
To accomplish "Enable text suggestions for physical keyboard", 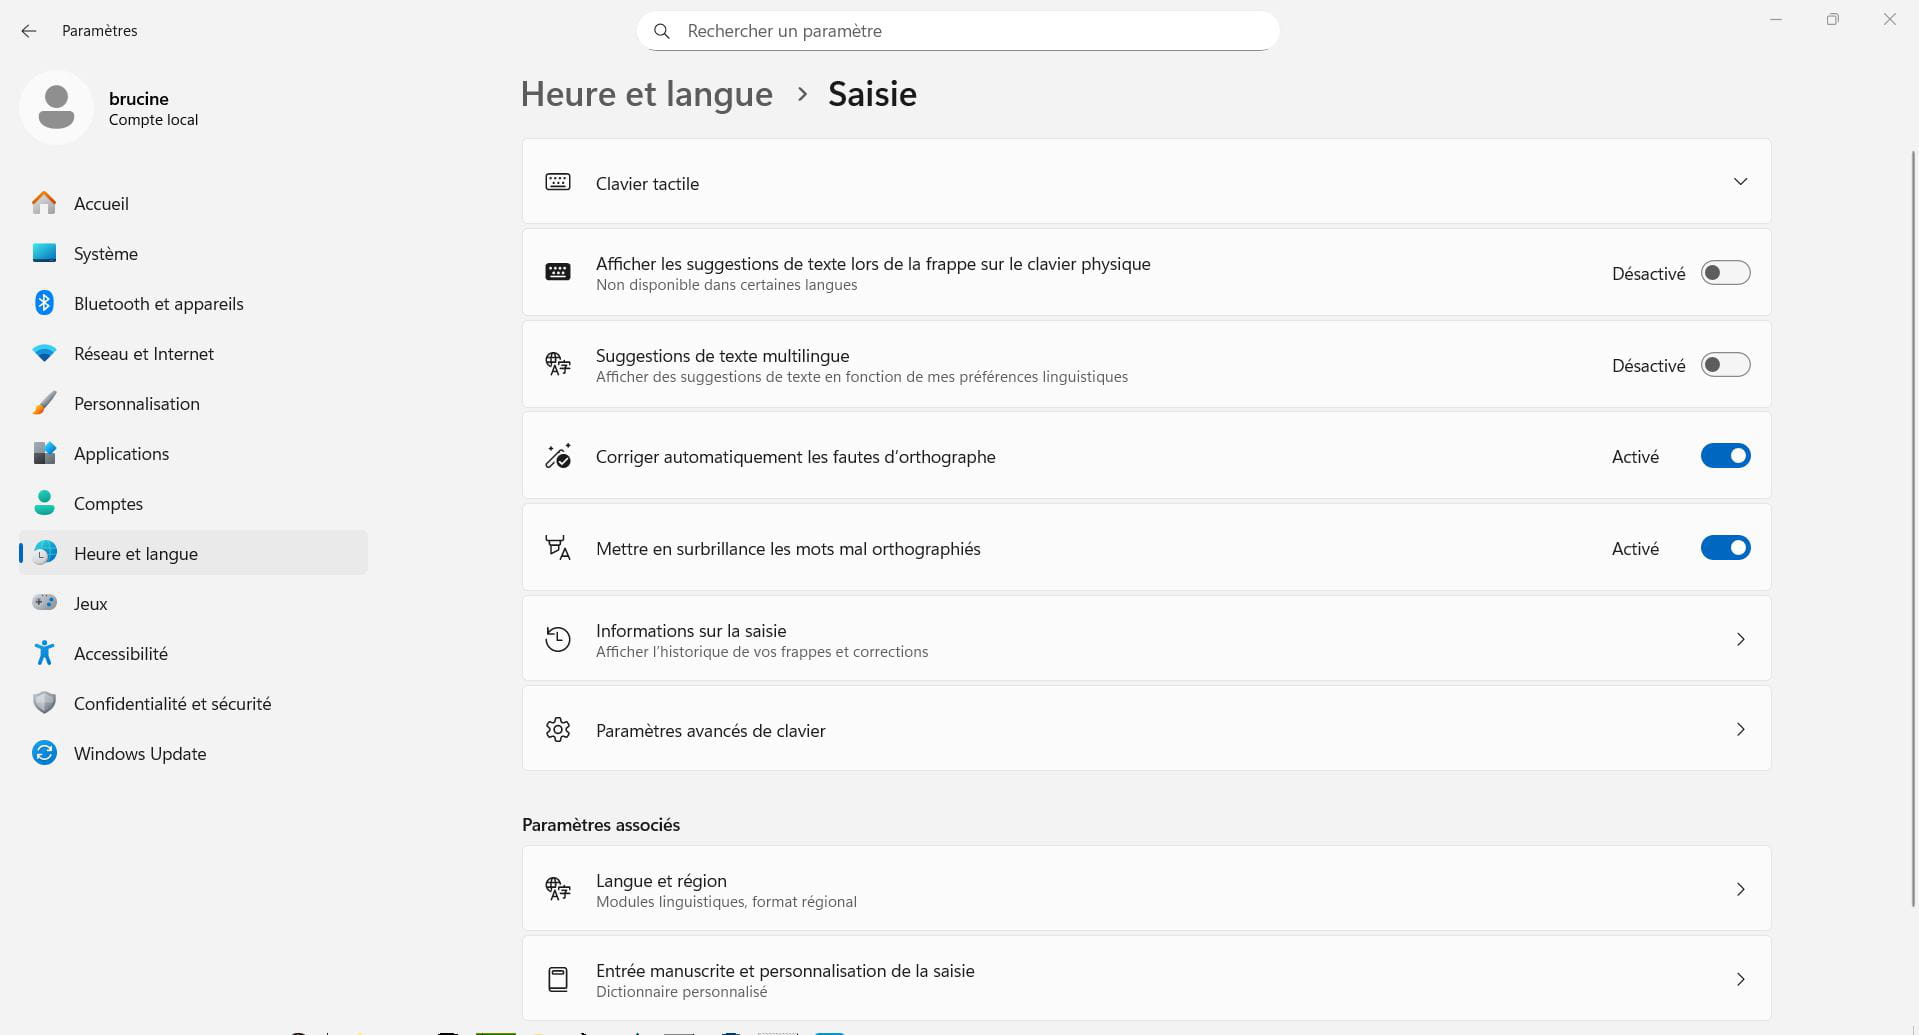I will click(x=1725, y=273).
